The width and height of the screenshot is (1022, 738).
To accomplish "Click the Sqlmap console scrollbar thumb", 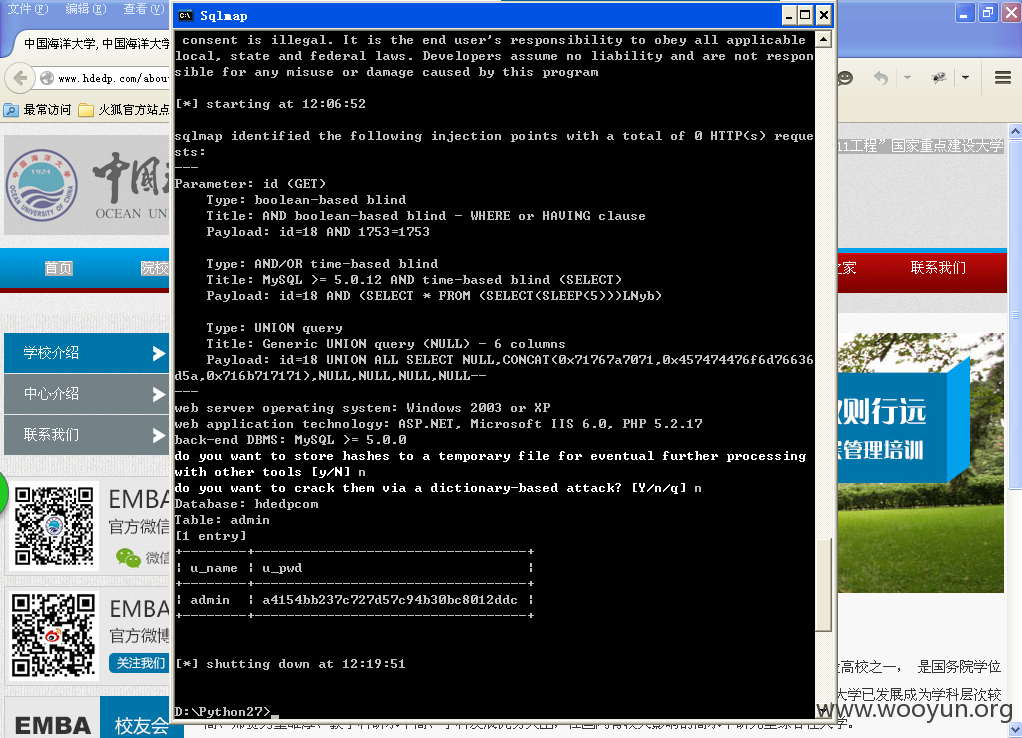I will 823,585.
